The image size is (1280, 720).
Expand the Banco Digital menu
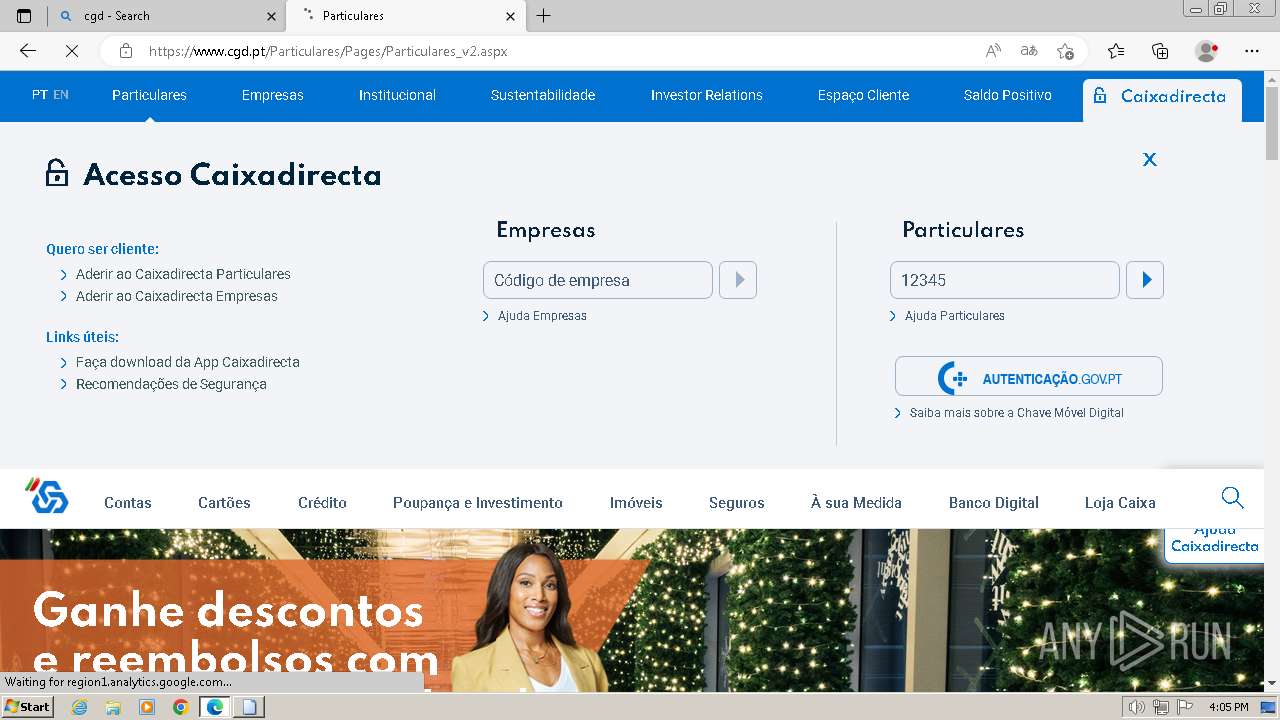[x=994, y=503]
